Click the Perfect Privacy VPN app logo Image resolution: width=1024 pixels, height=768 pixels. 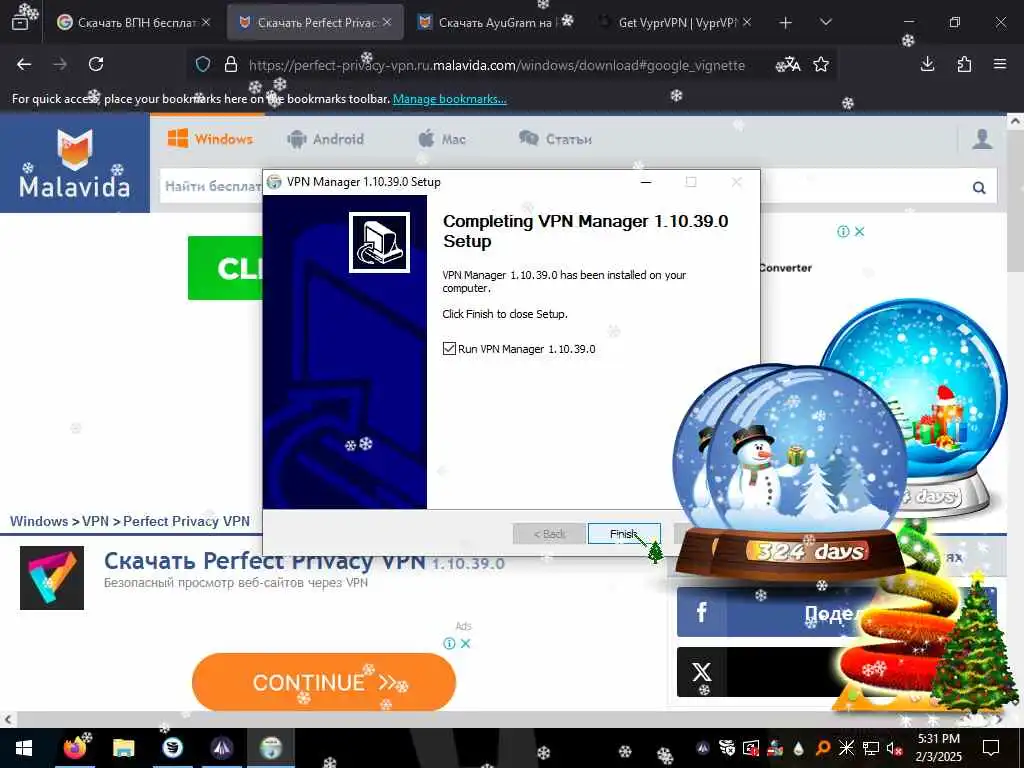pos(52,578)
